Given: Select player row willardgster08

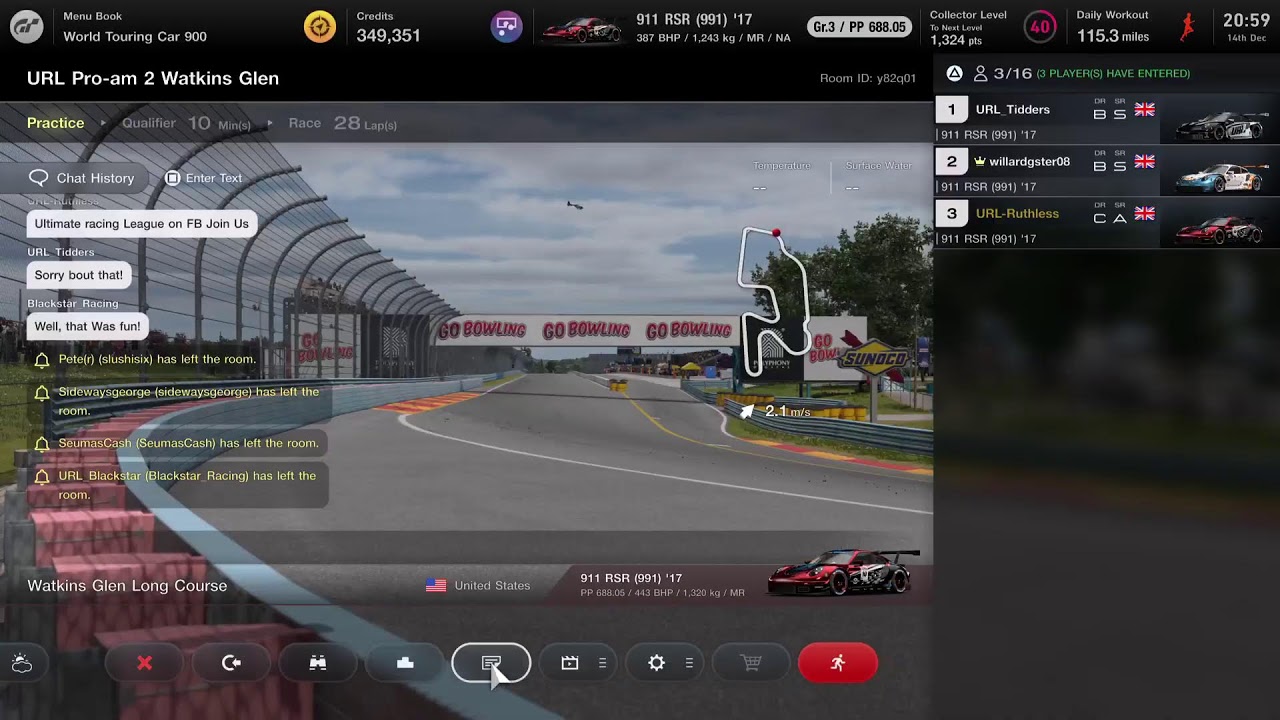Looking at the screenshot, I should point(1107,171).
